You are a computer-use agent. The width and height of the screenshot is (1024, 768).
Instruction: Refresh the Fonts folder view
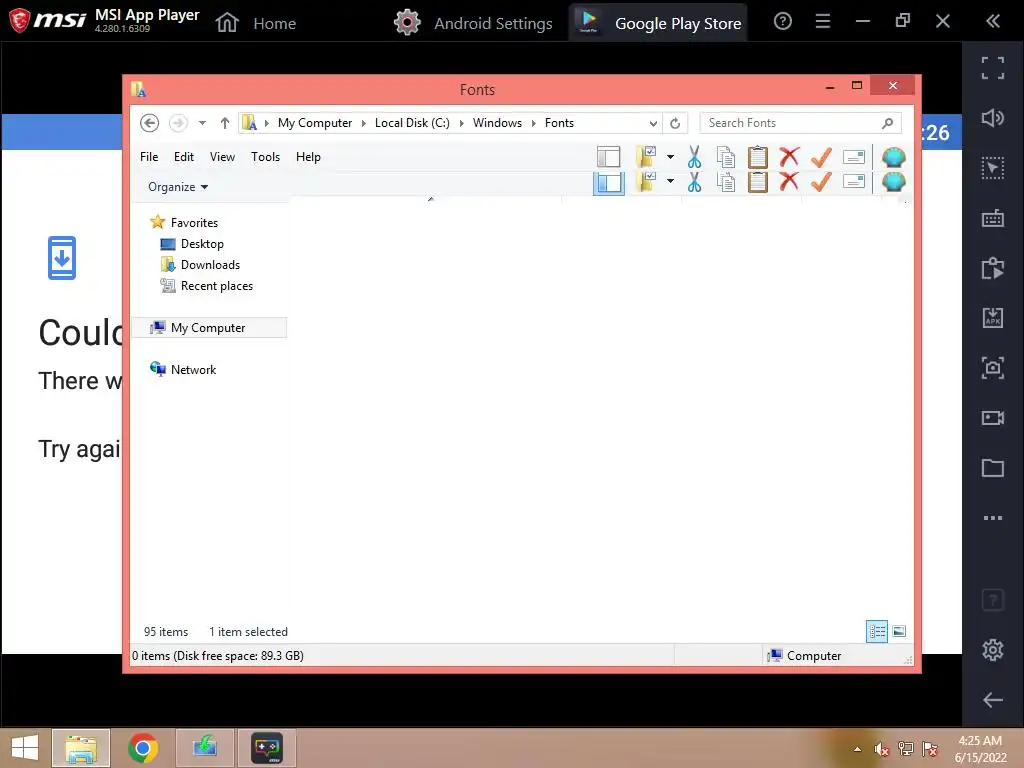pos(675,123)
